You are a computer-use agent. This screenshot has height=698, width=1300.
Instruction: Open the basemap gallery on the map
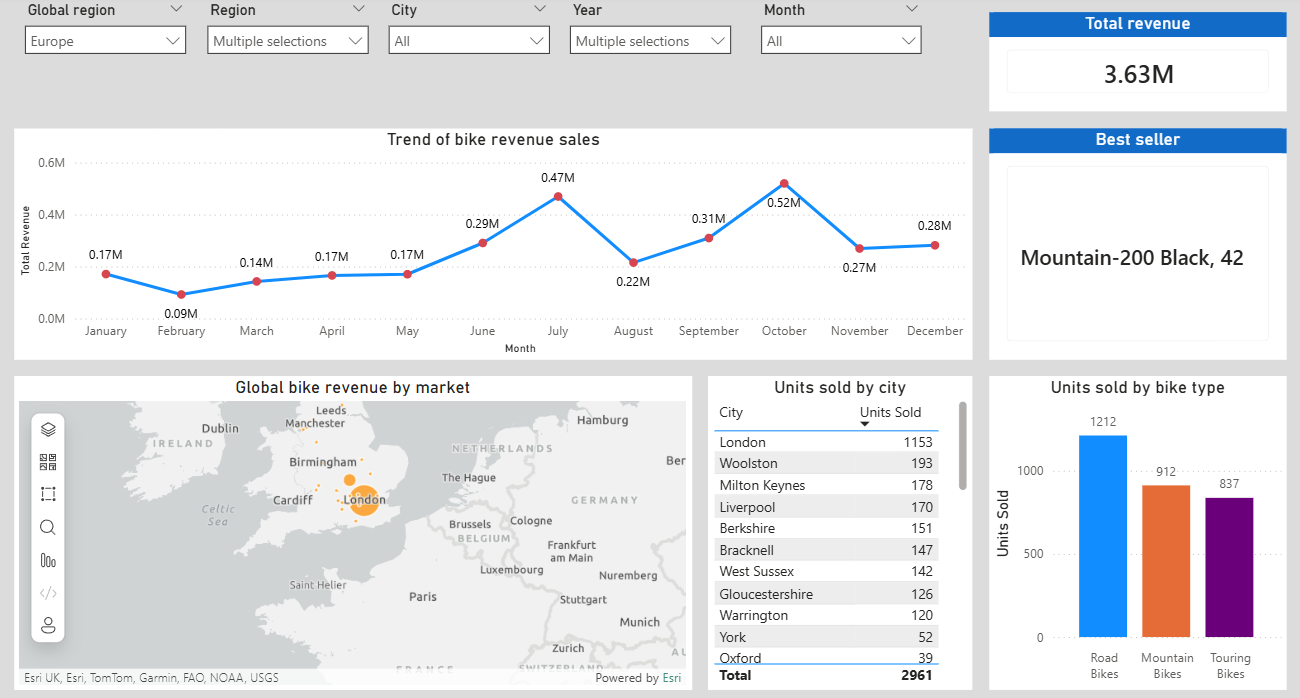tap(47, 460)
